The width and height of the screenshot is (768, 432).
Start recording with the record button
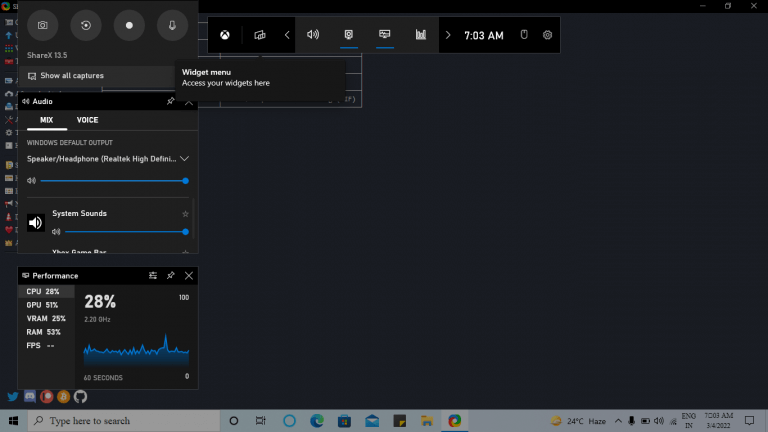click(129, 25)
